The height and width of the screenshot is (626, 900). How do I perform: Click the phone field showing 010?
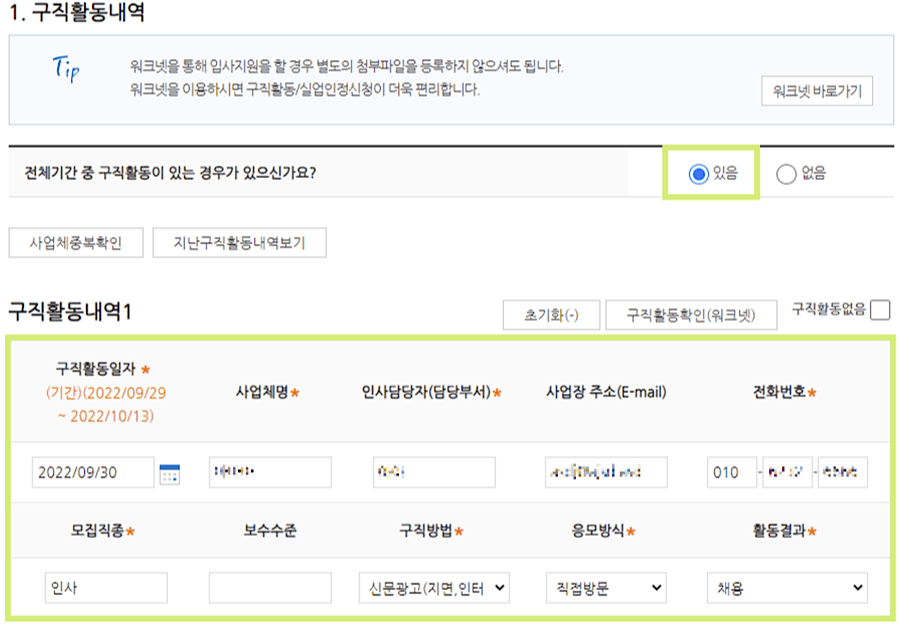pyautogui.click(x=731, y=472)
